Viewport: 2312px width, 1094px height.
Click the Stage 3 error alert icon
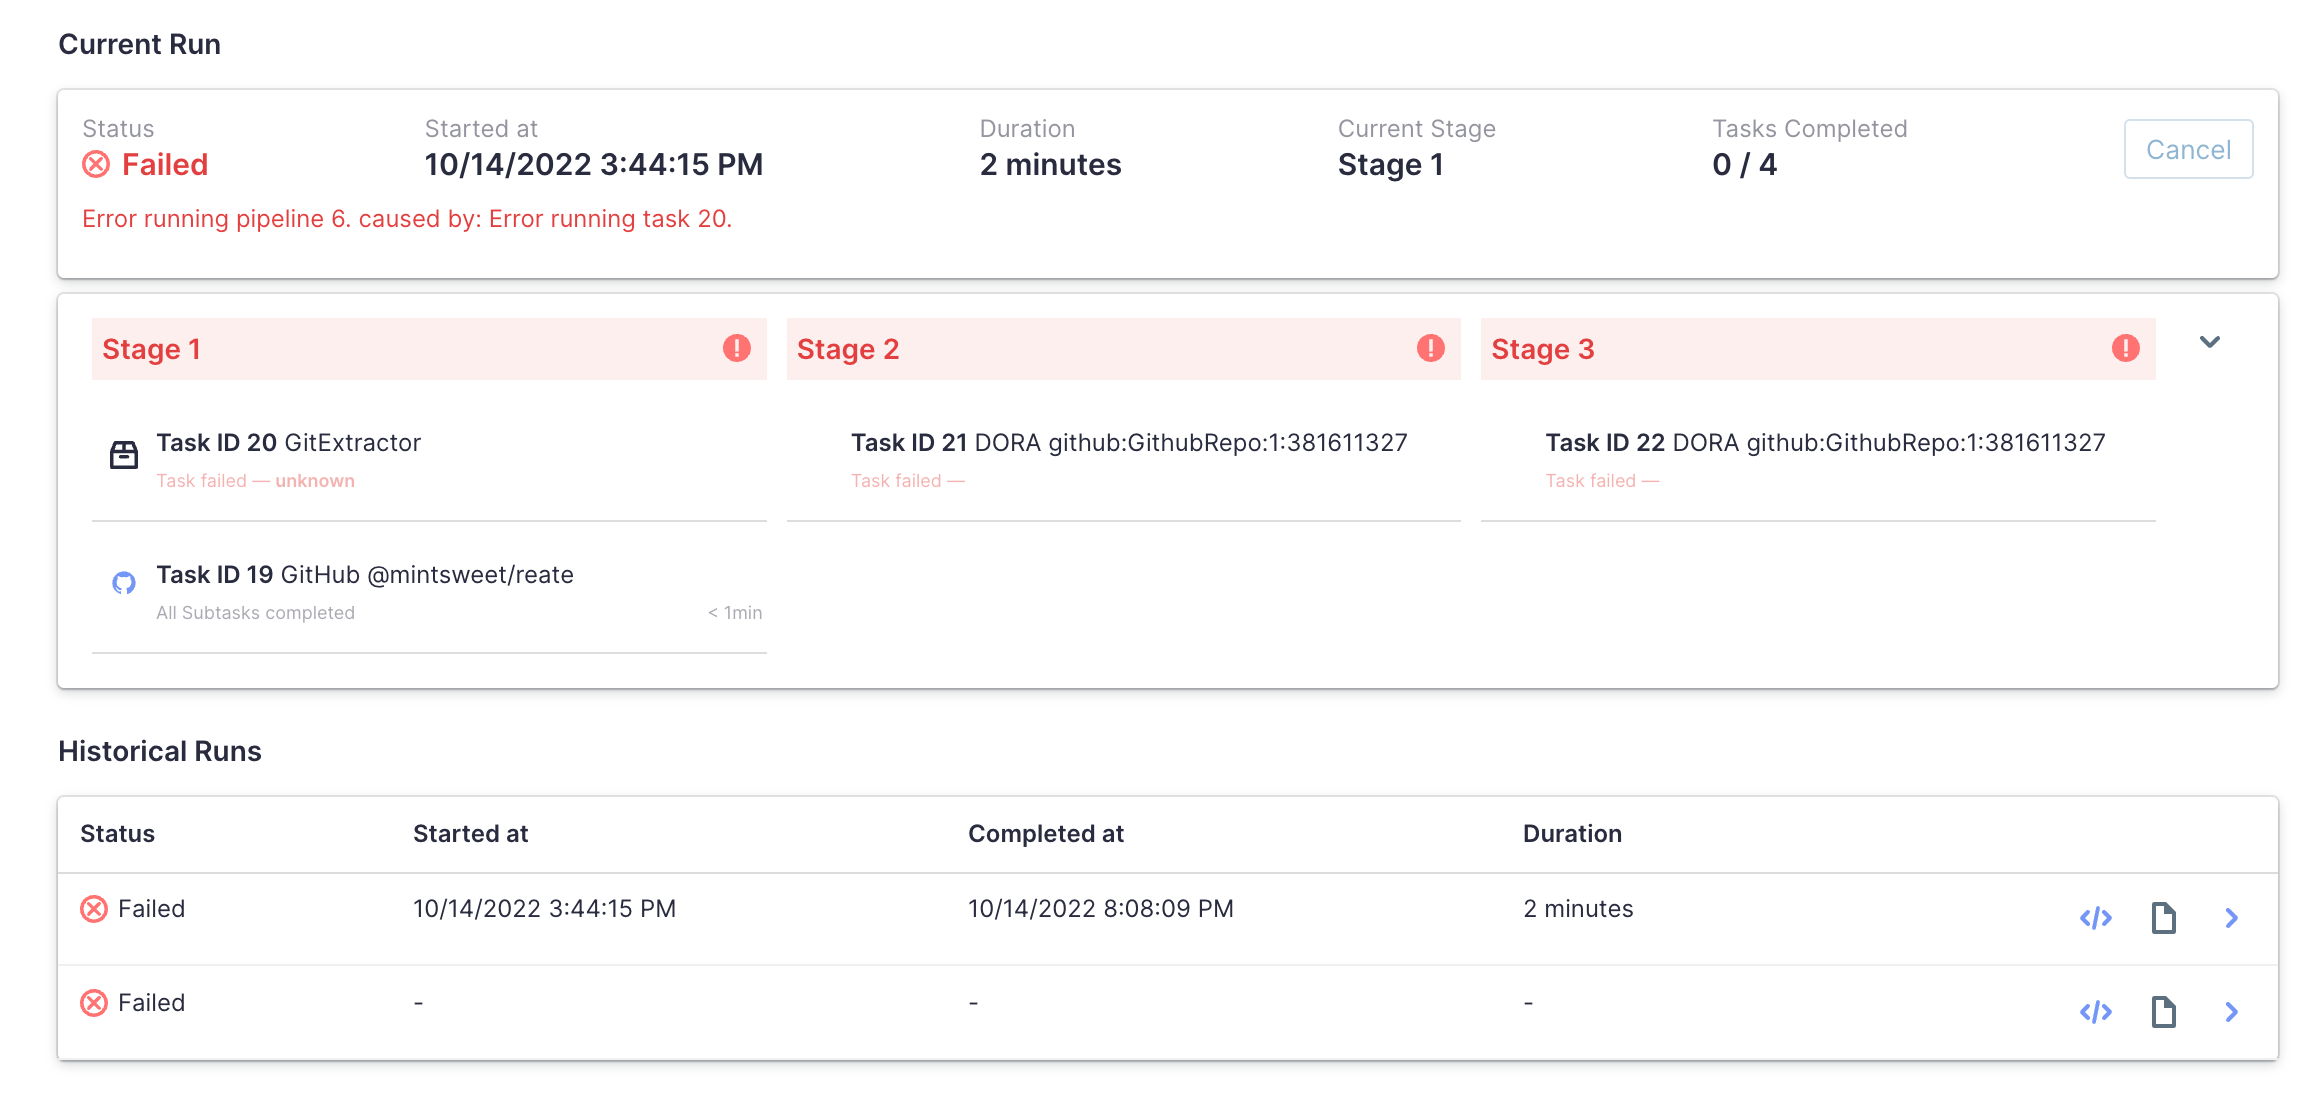[x=2125, y=348]
